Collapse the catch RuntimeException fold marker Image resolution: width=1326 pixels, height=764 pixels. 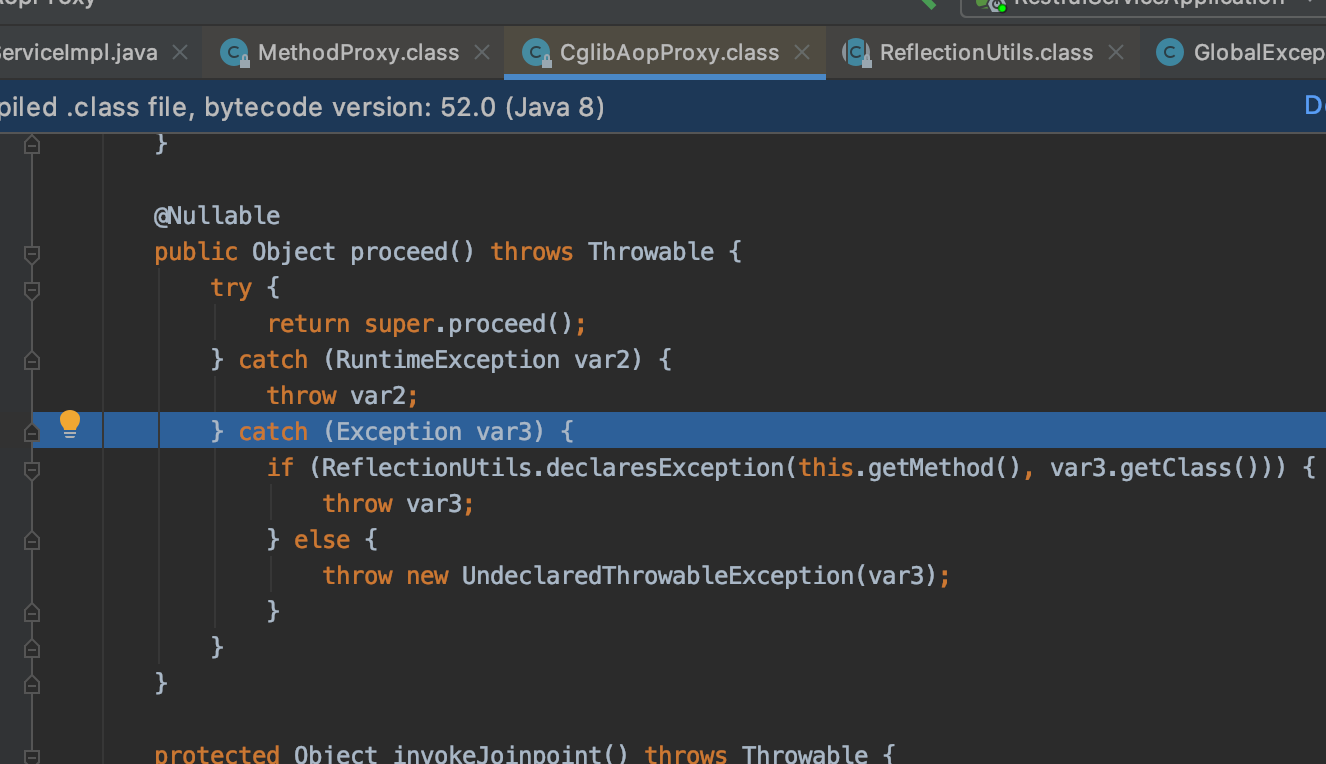[32, 360]
